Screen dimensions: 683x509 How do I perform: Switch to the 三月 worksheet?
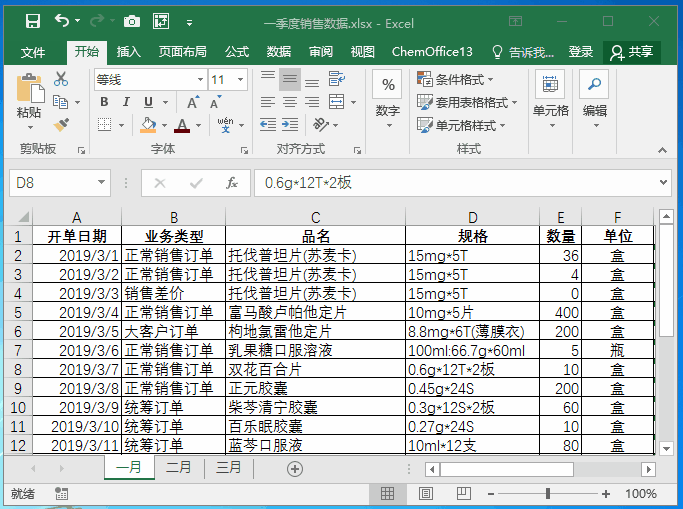229,468
